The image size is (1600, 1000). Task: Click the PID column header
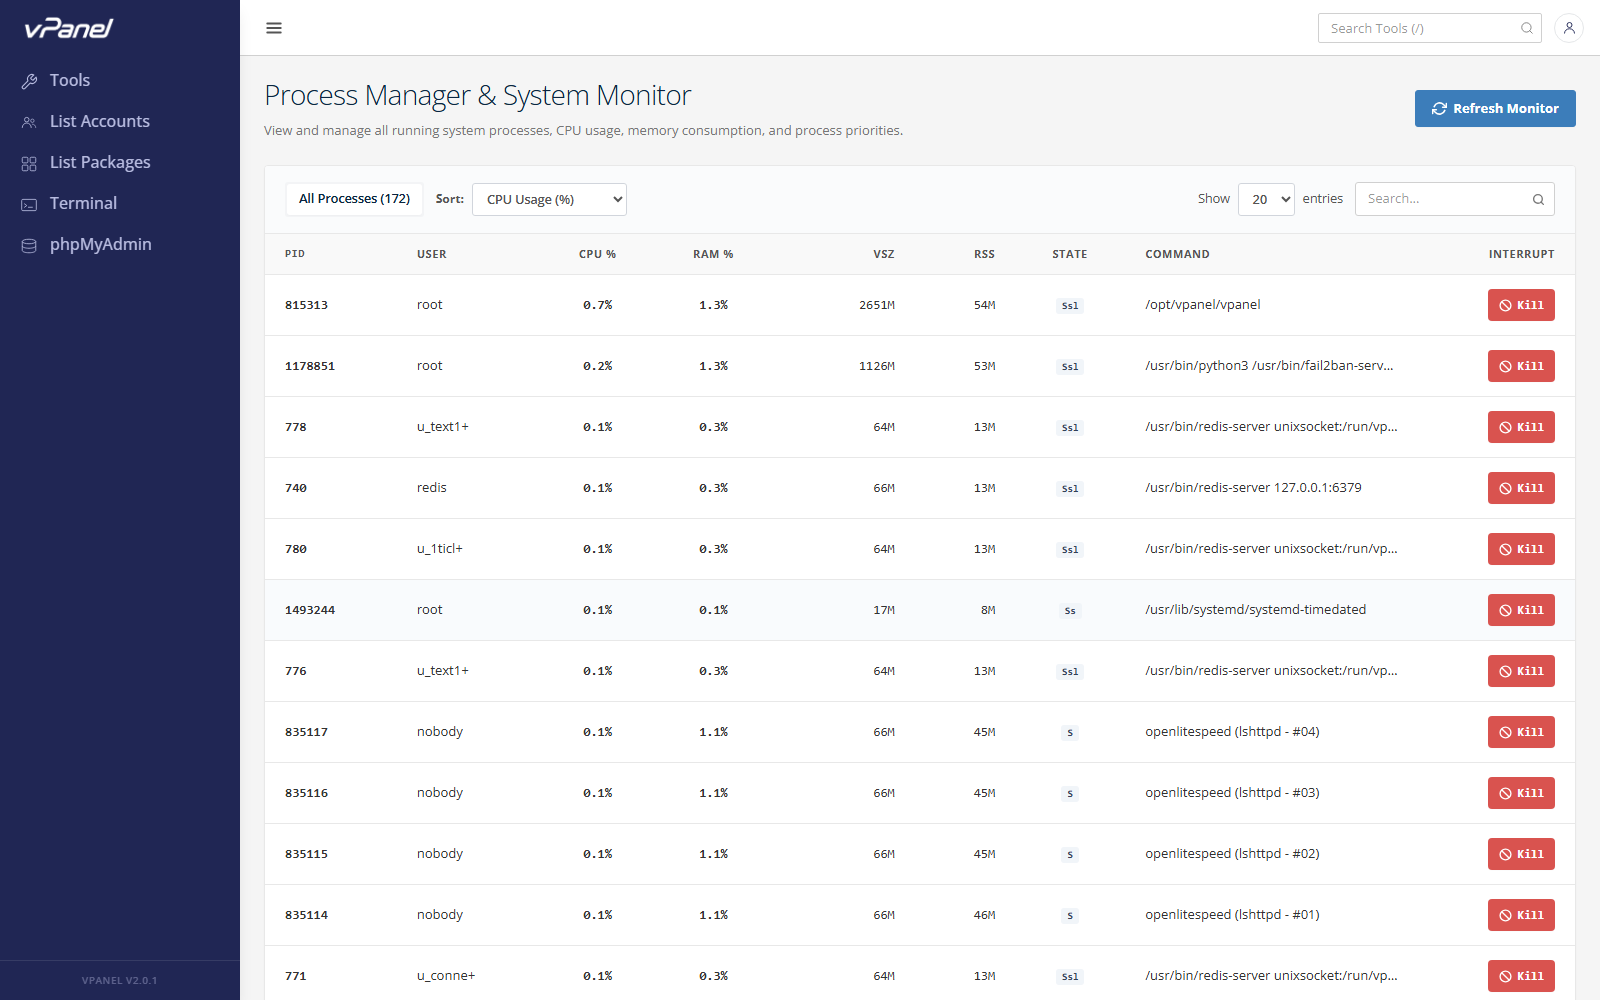pos(295,254)
